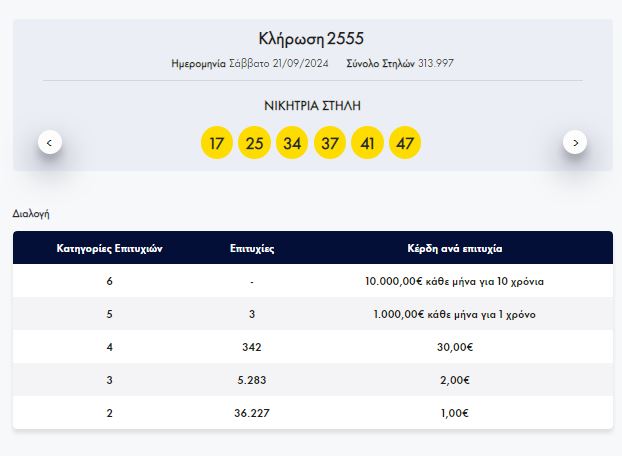Click the 342 winners count cell
This screenshot has width=622, height=456.
pos(252,347)
